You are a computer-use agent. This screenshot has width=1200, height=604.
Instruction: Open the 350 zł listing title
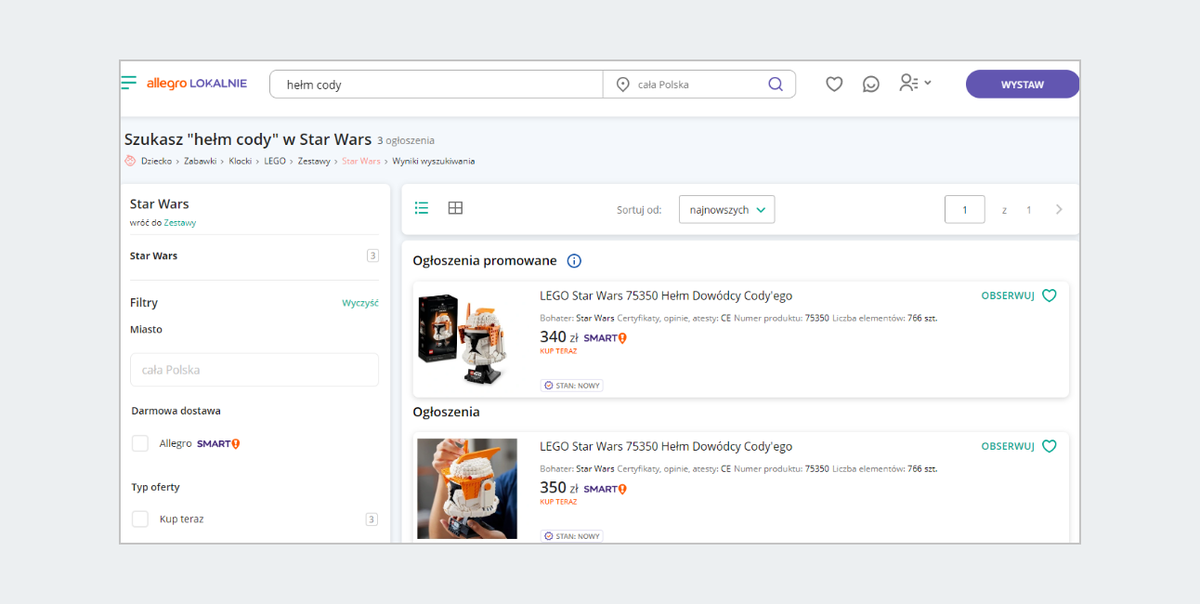click(666, 447)
